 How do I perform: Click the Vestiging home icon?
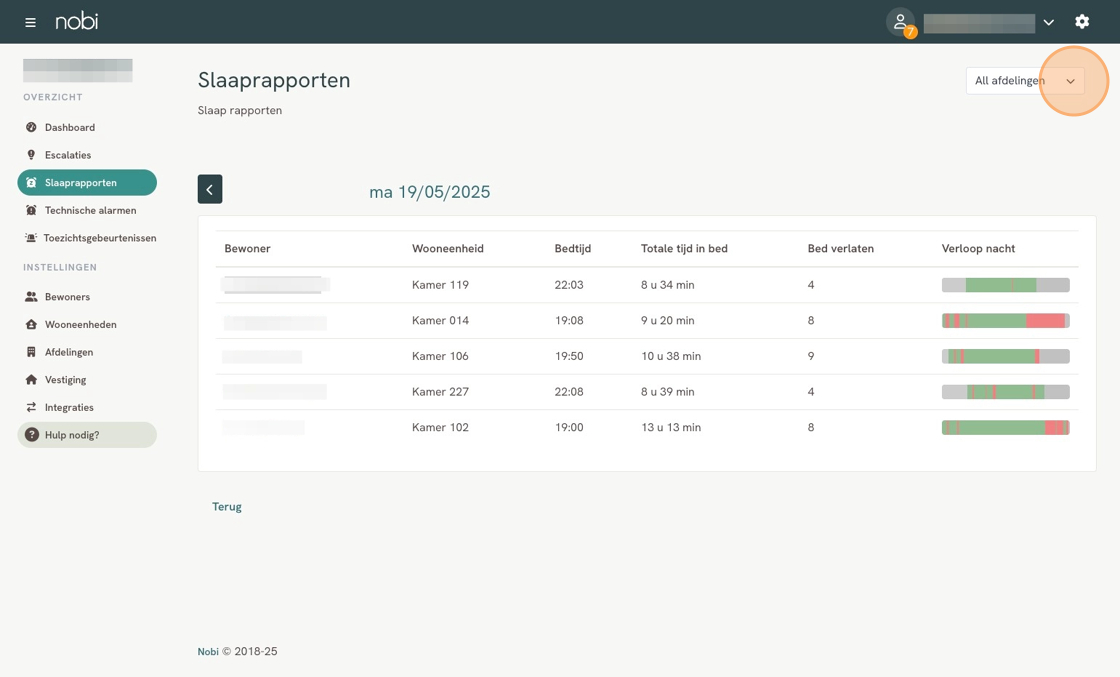coord(31,380)
